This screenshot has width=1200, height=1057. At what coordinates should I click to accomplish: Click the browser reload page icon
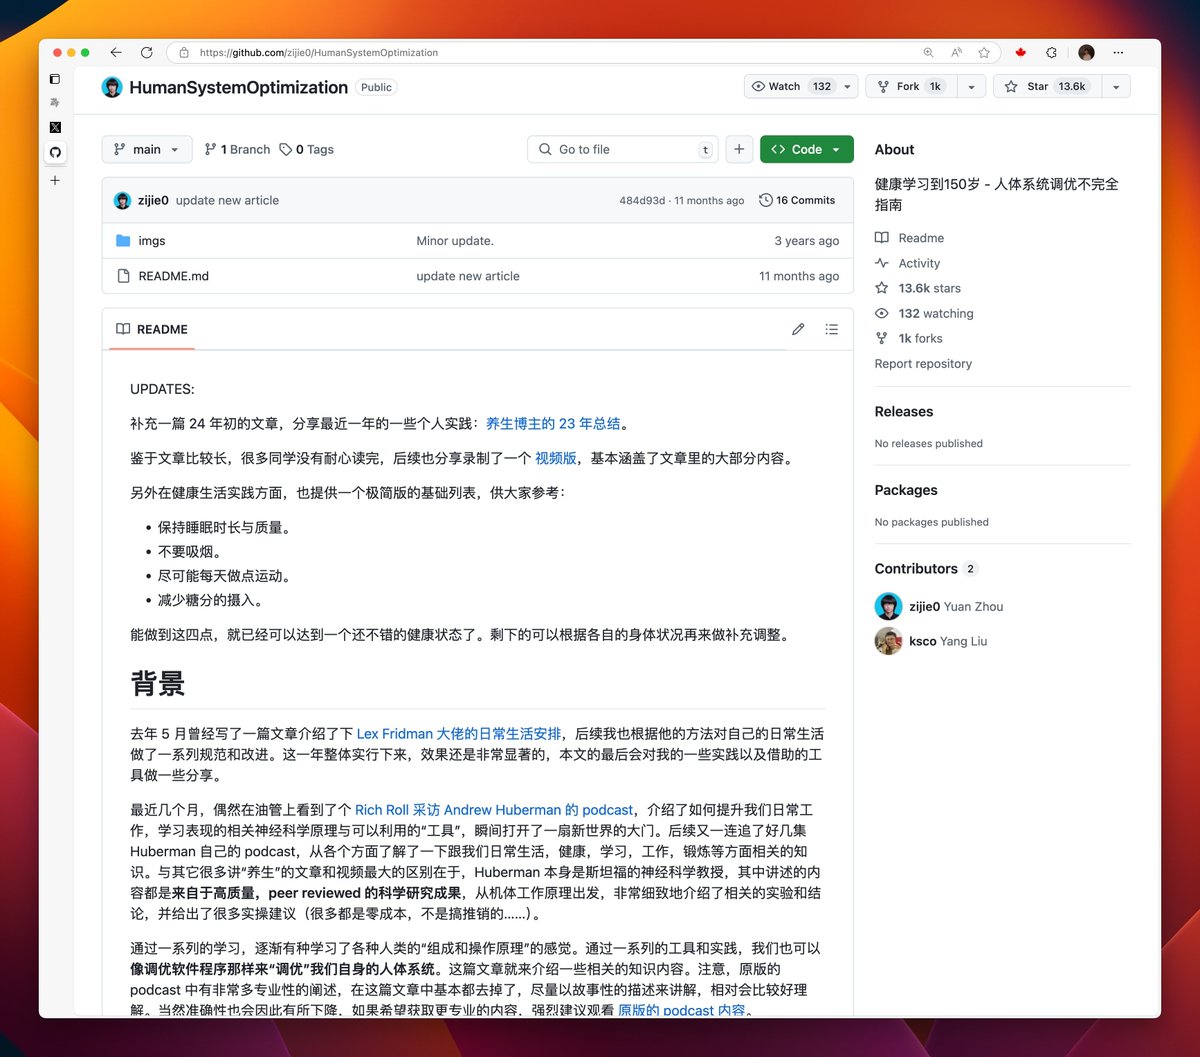click(x=146, y=52)
